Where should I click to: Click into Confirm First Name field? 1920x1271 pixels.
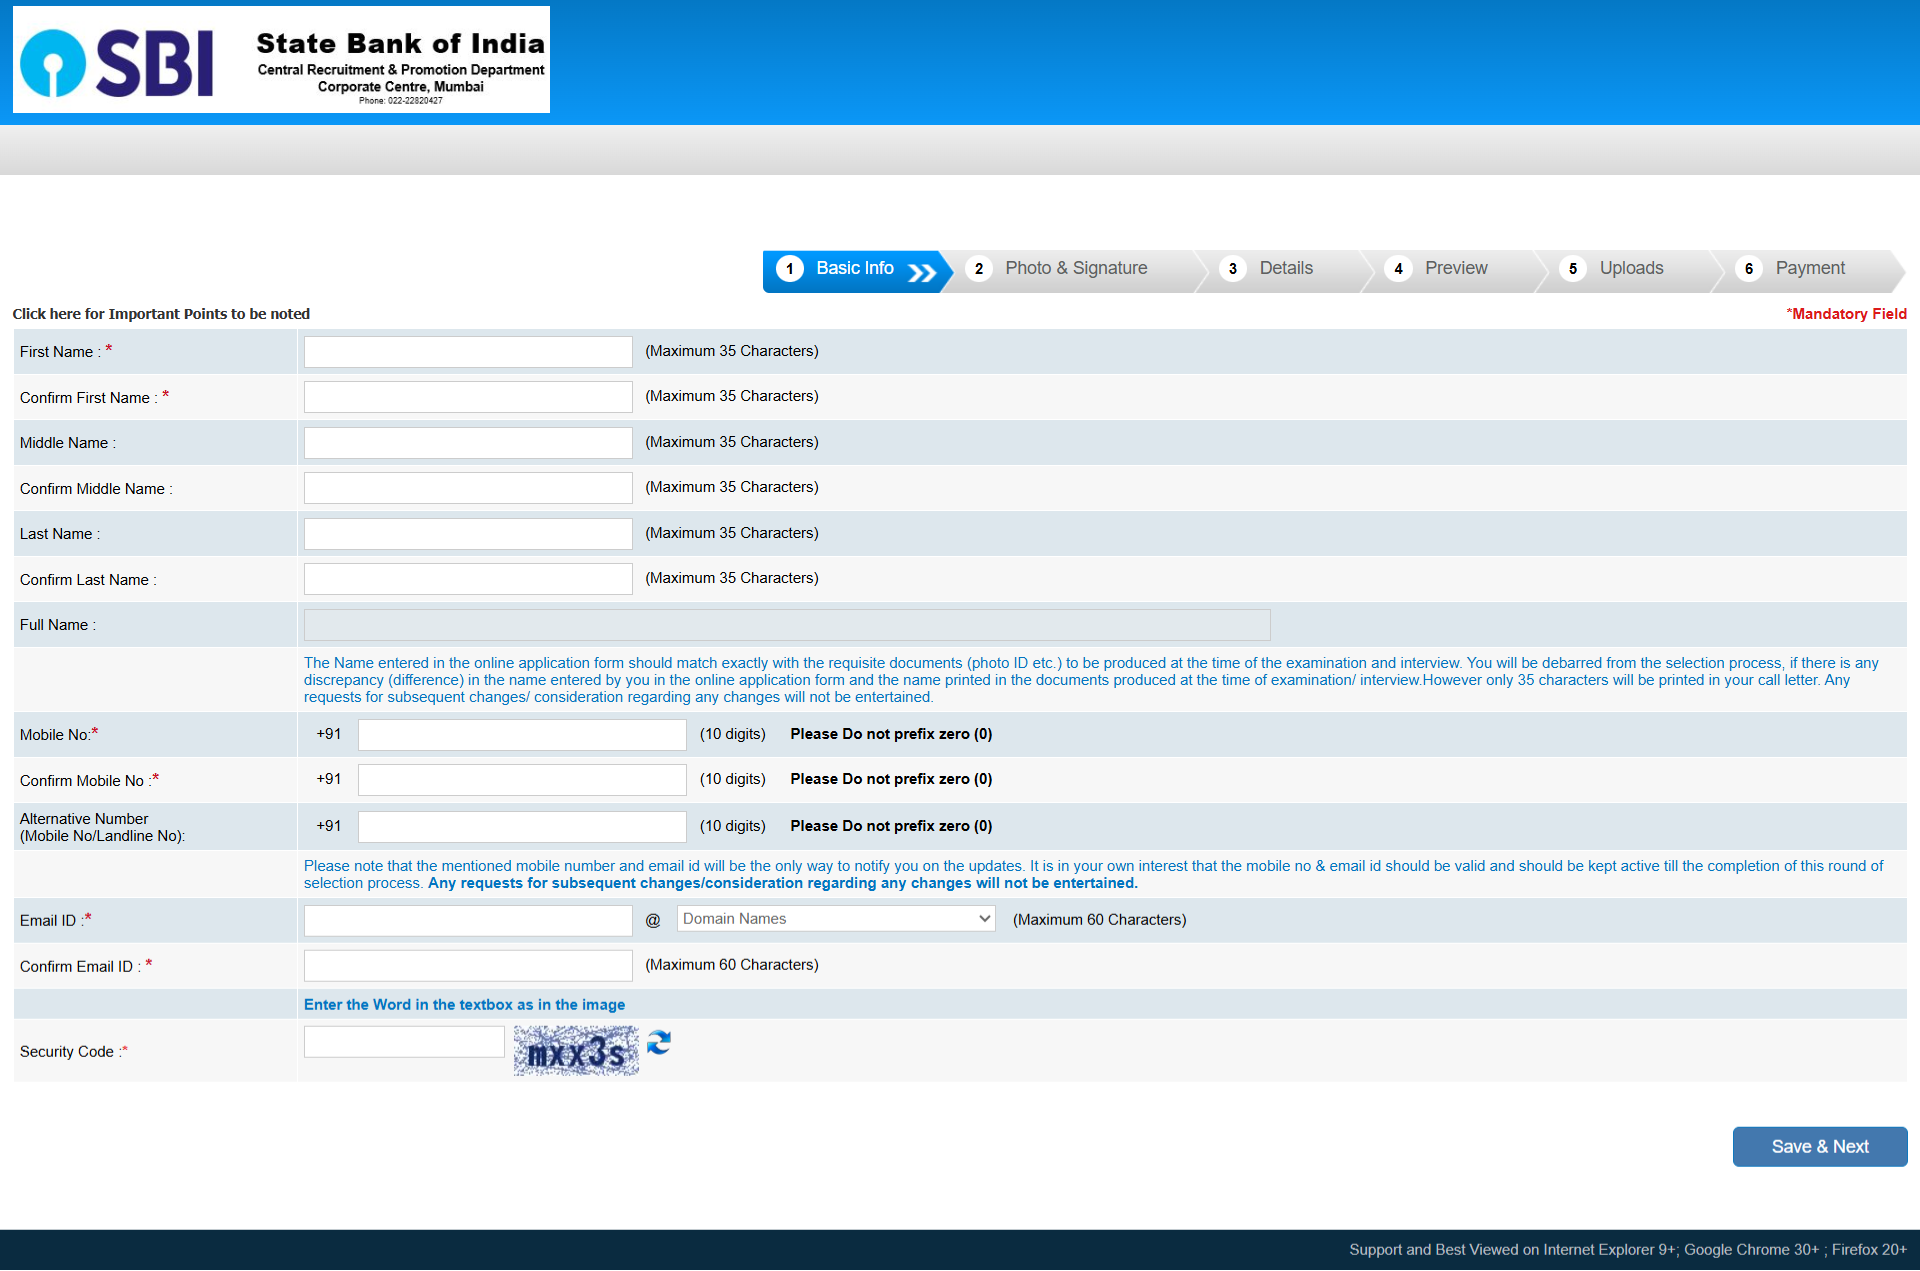468,397
